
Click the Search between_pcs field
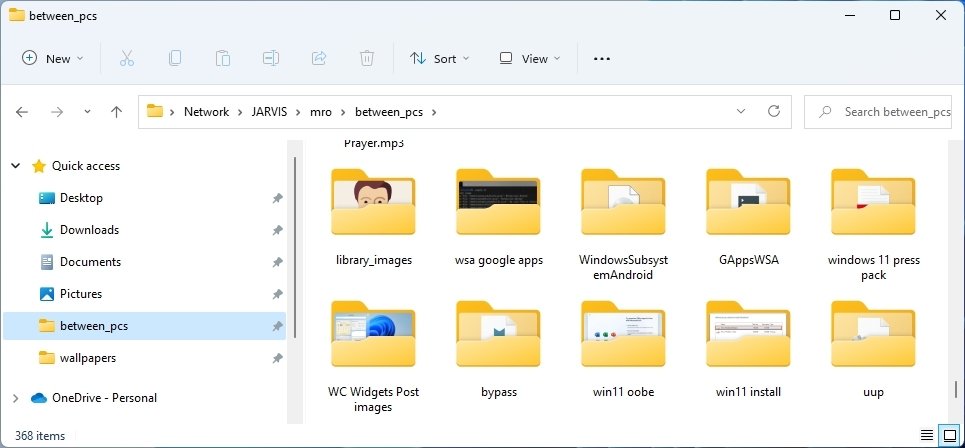click(x=878, y=112)
